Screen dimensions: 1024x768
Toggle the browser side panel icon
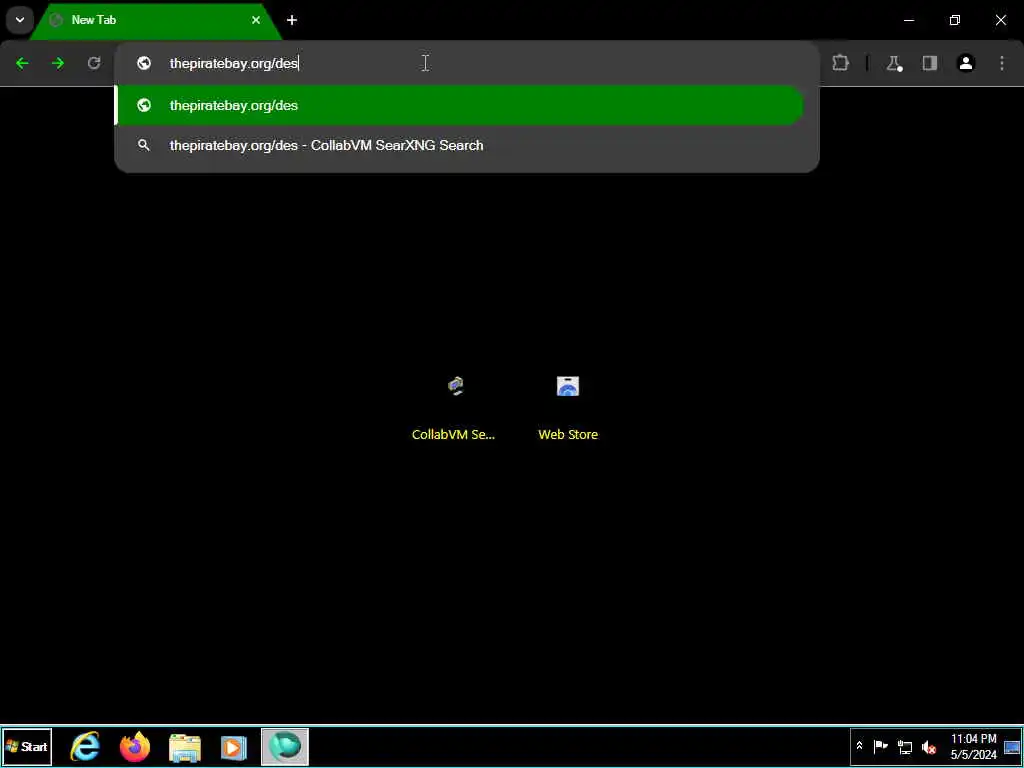tap(929, 63)
